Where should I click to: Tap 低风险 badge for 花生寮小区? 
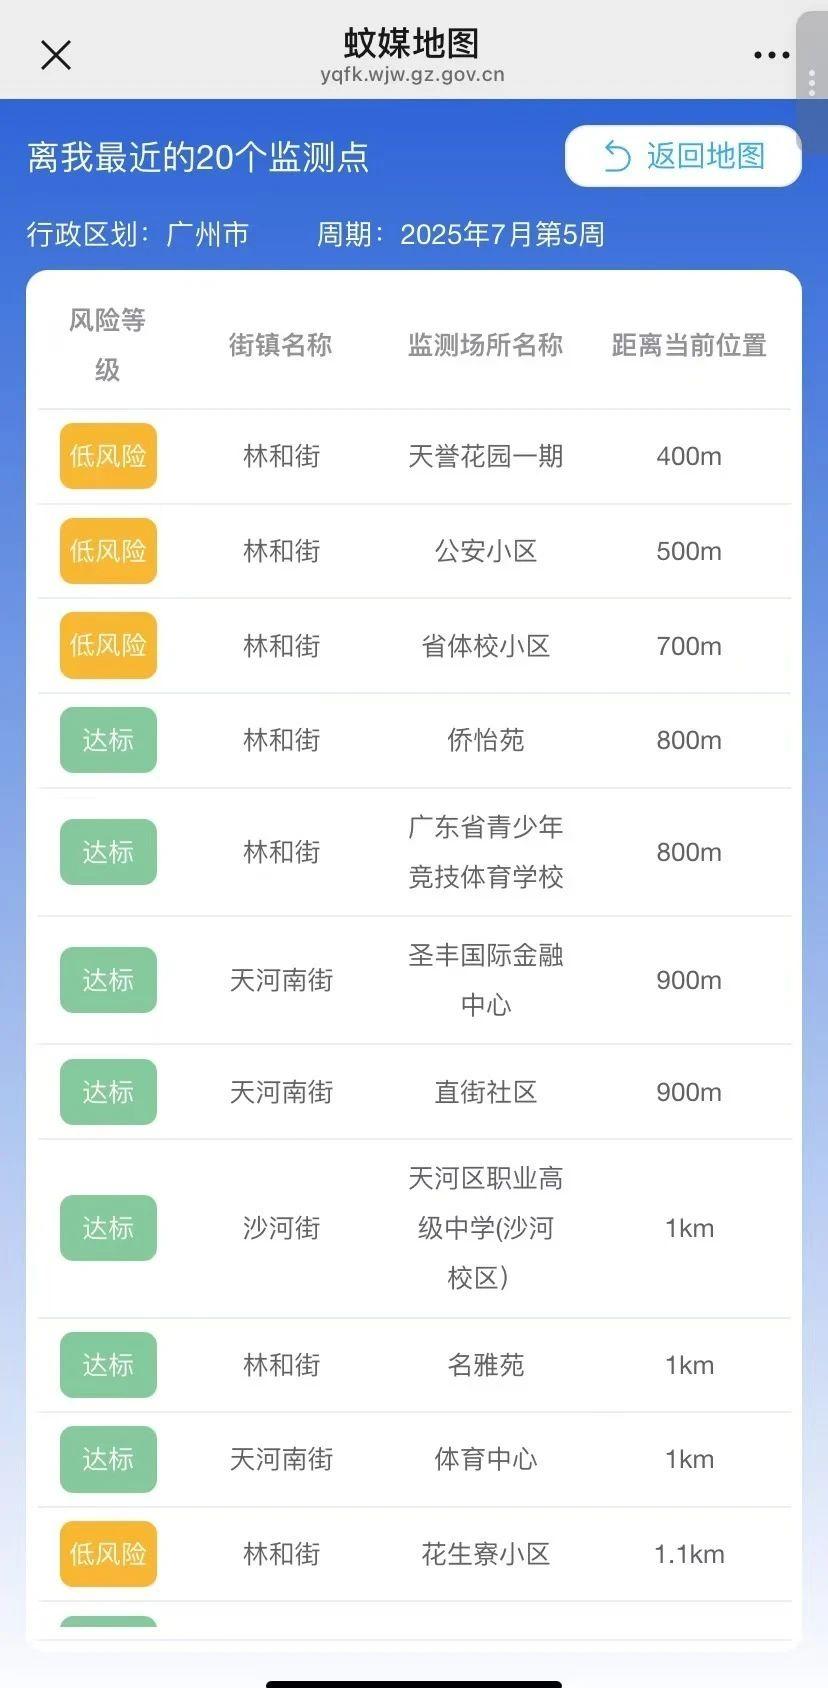point(108,1554)
